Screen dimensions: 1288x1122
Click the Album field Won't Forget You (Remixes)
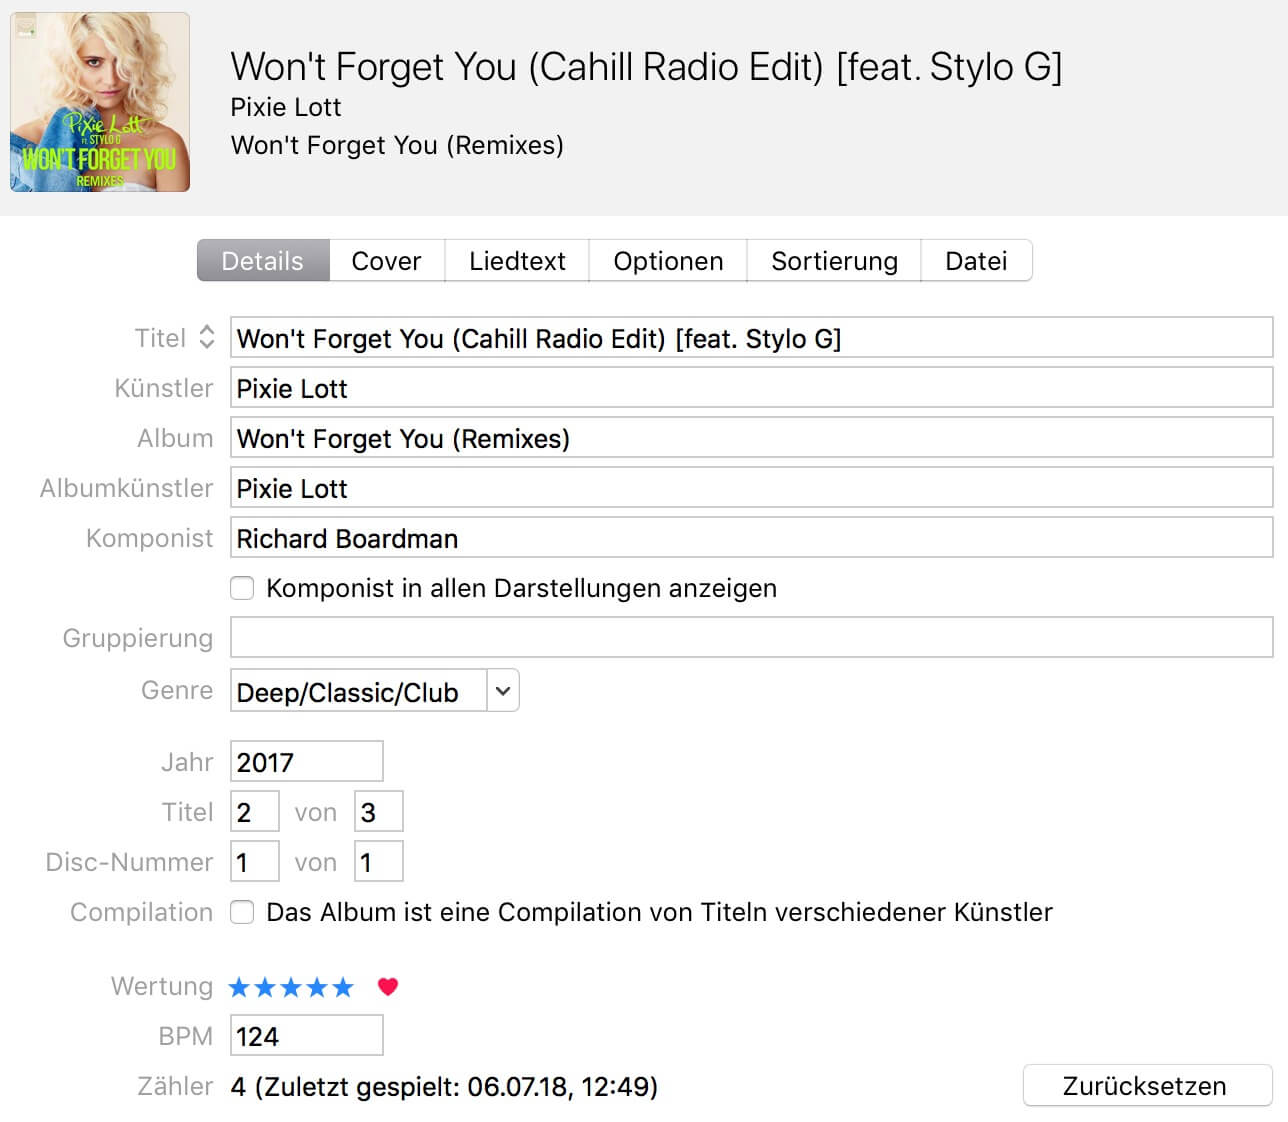[x=751, y=438]
